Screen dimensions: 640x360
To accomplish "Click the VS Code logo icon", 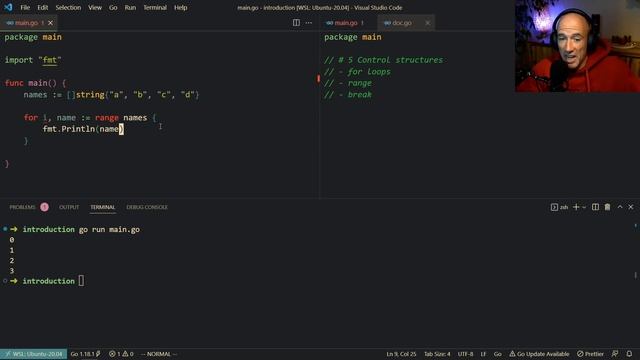I will pyautogui.click(x=8, y=7).
